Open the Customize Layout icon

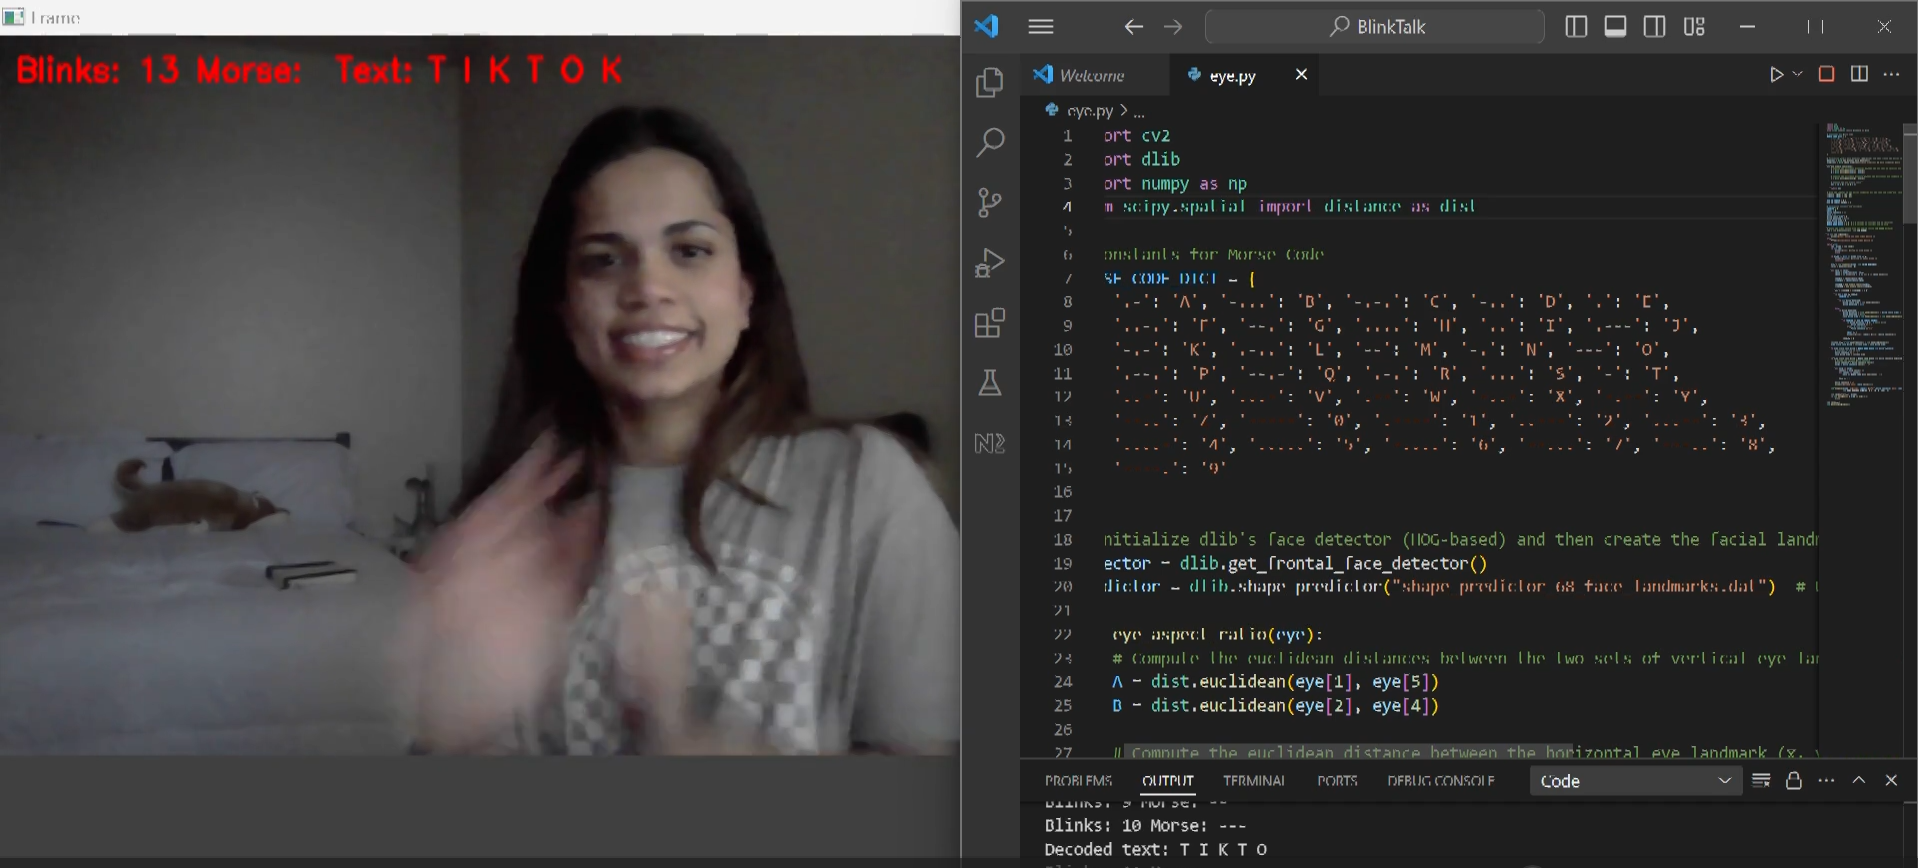tap(1694, 27)
